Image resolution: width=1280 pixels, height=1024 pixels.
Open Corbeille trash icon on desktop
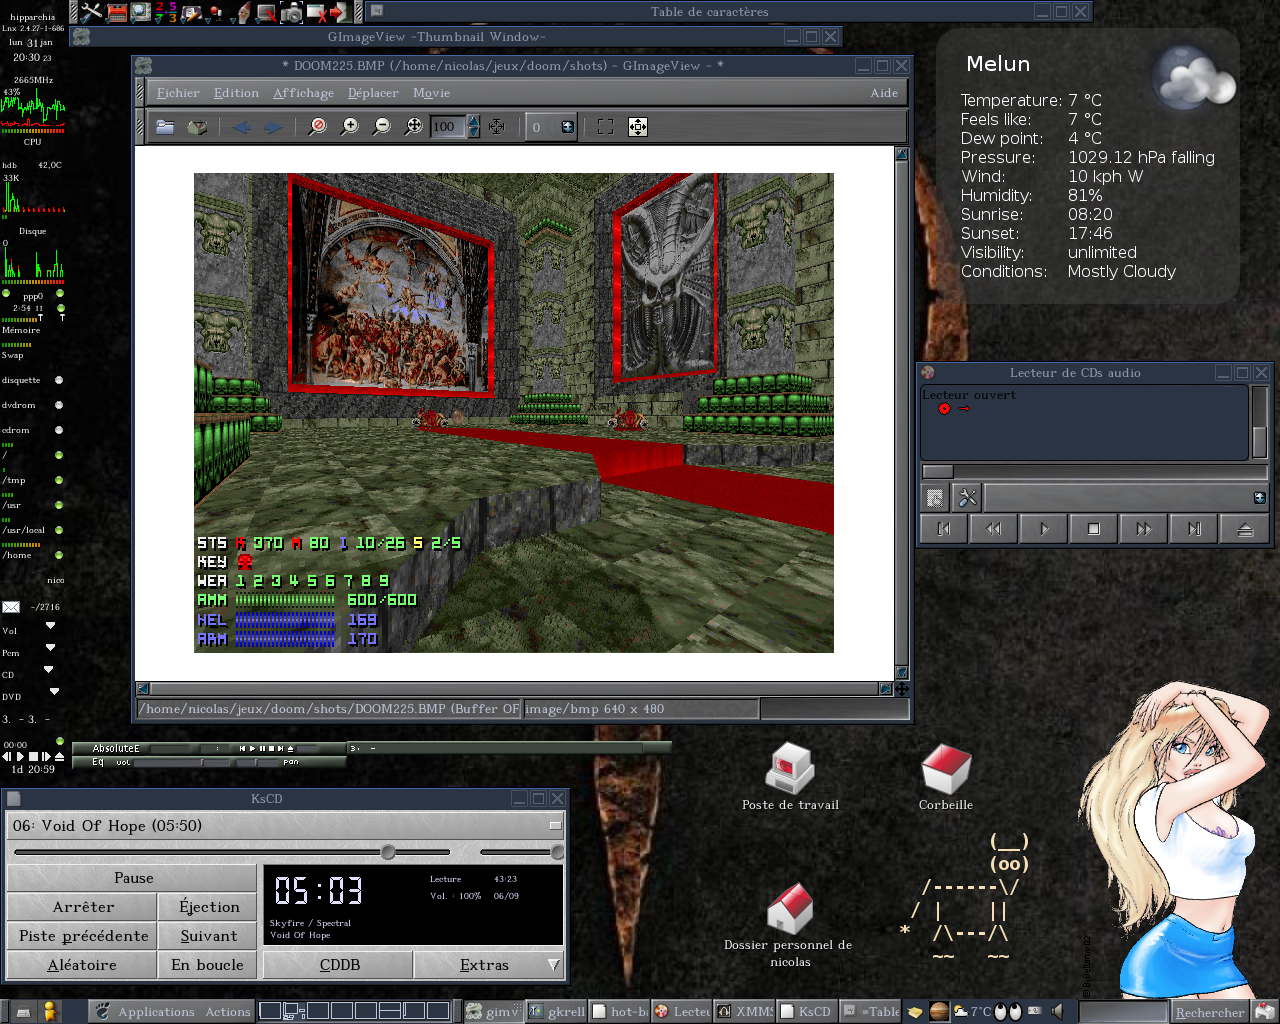(945, 770)
